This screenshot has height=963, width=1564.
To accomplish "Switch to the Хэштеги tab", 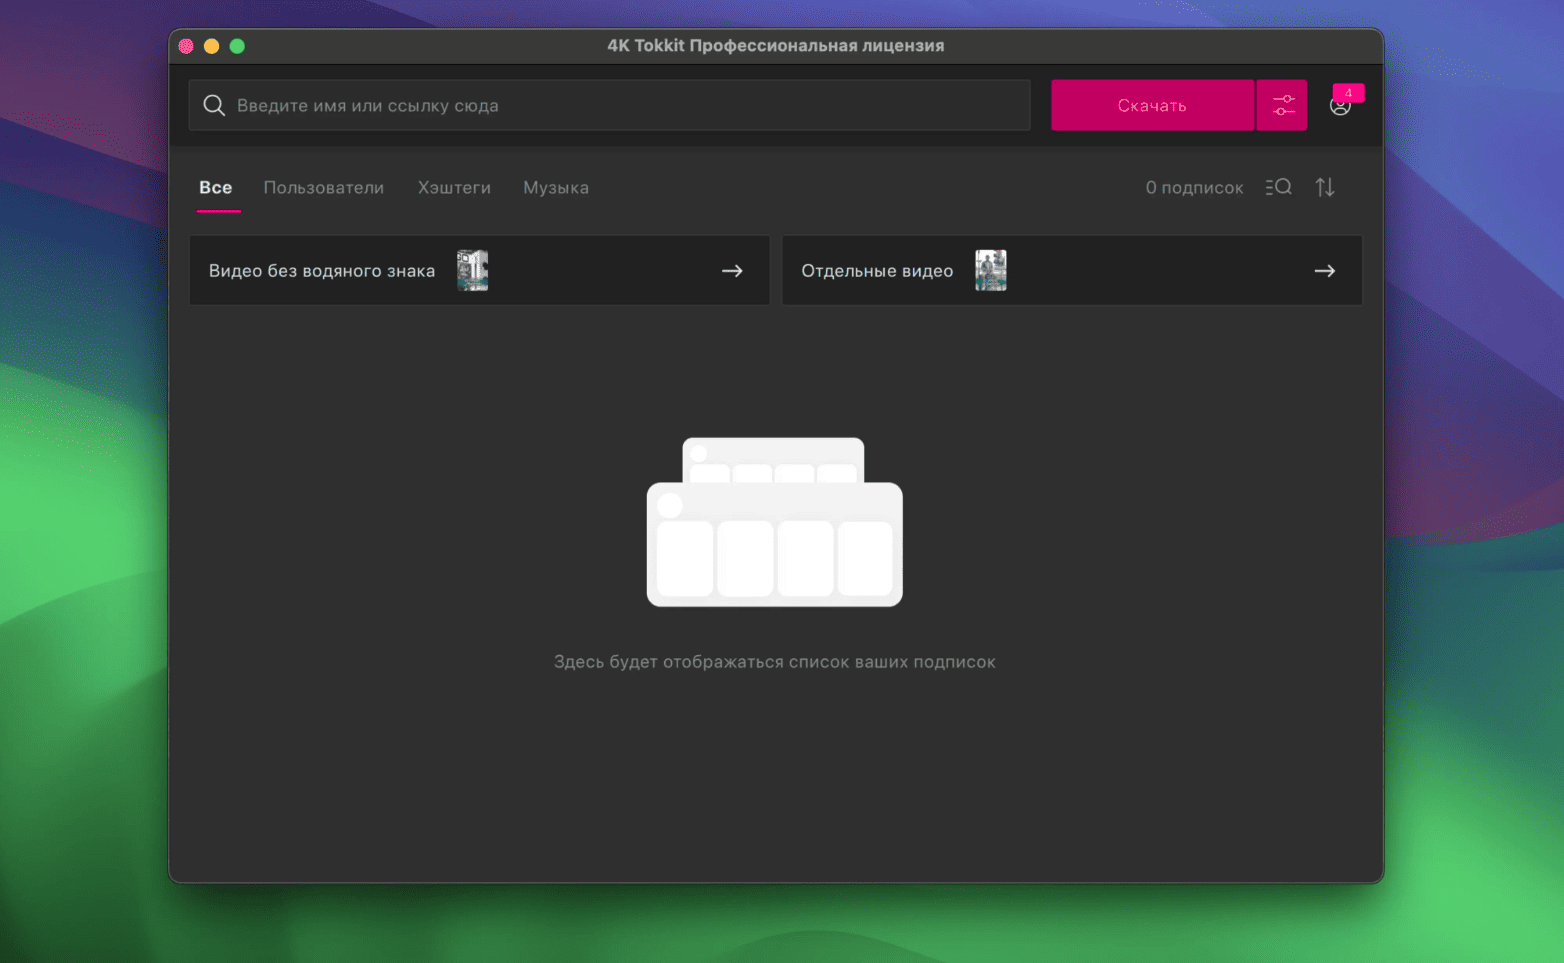I will click(x=454, y=188).
